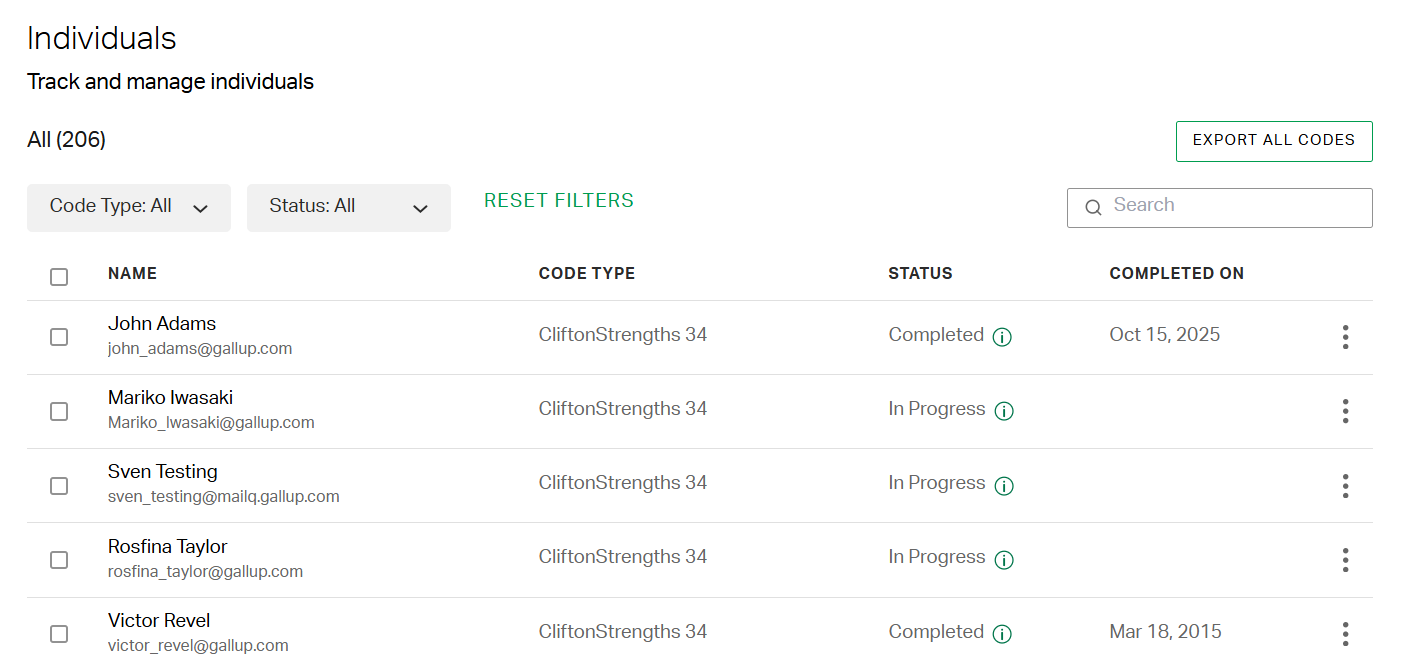The width and height of the screenshot is (1406, 667).
Task: Click the All (206) count label
Action: click(x=67, y=140)
